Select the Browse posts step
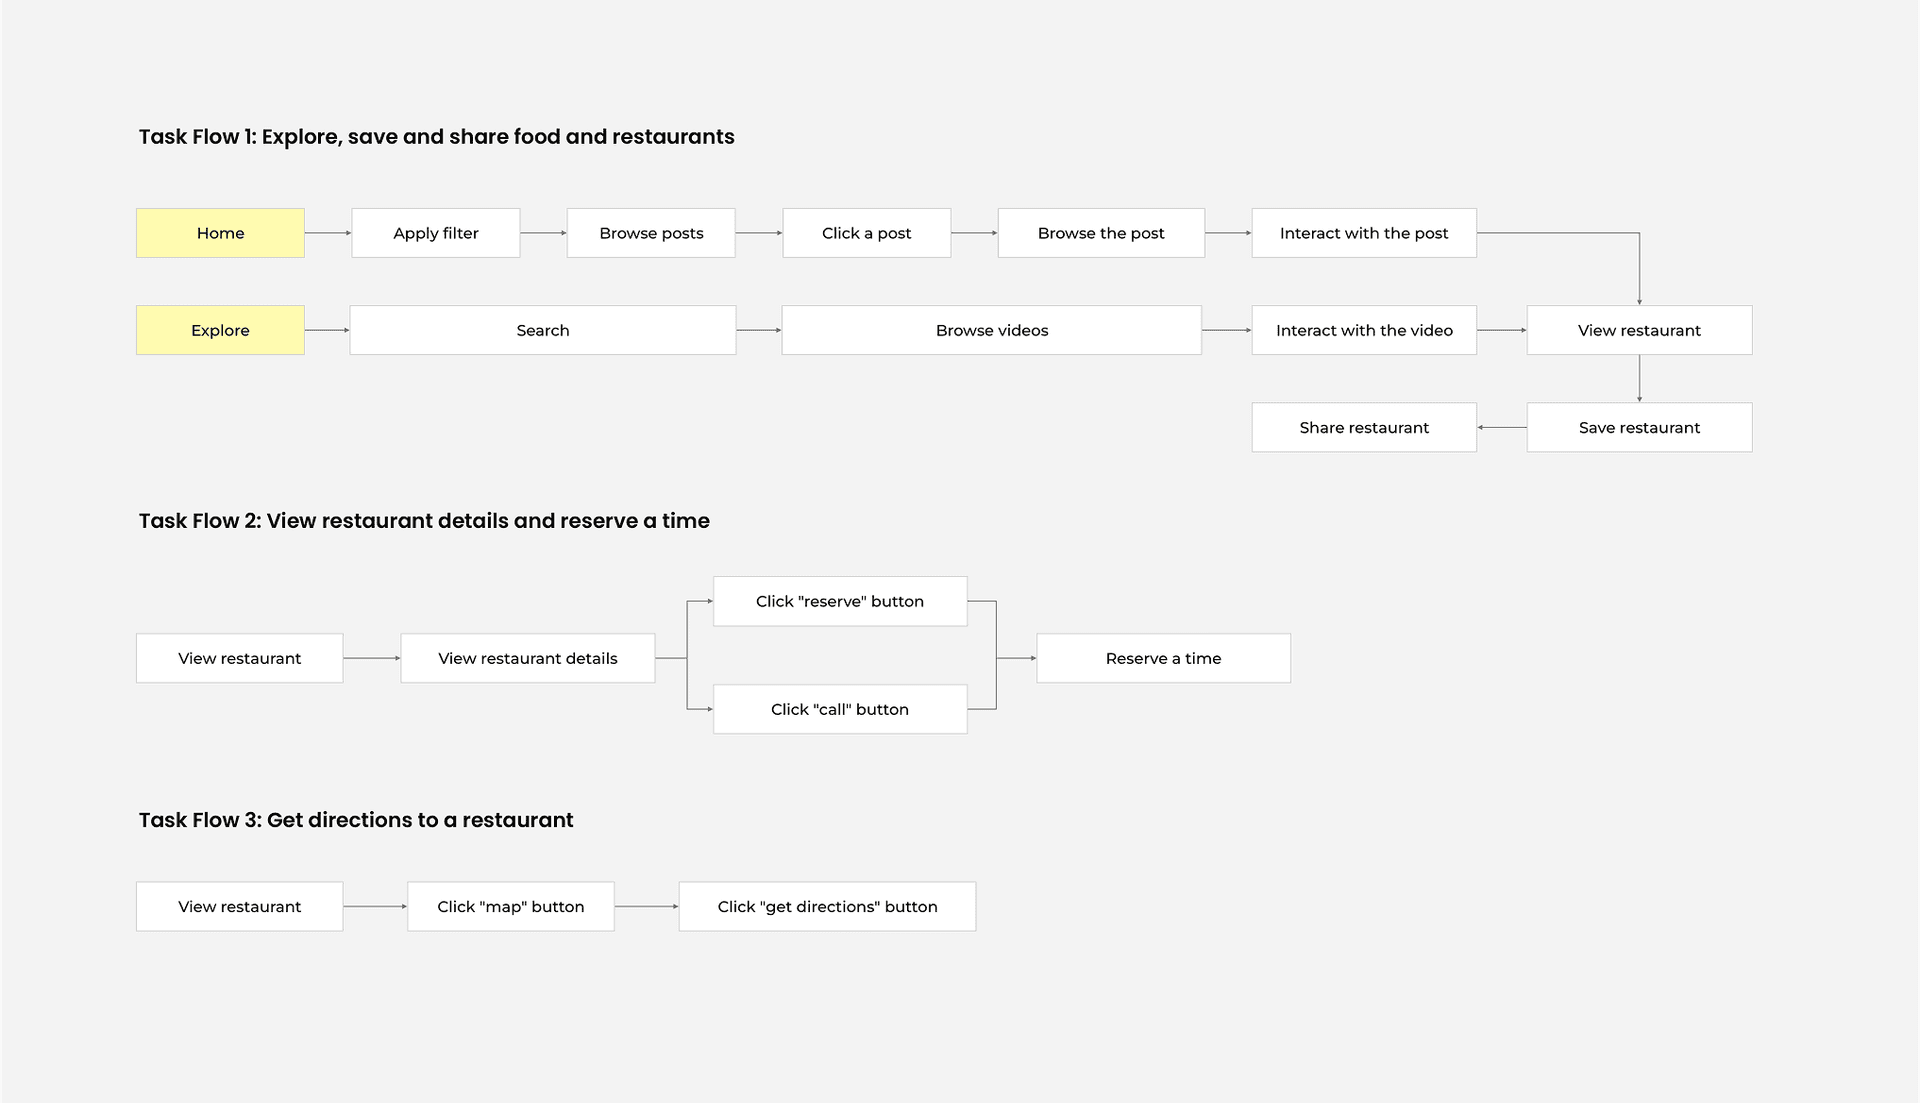 (651, 233)
